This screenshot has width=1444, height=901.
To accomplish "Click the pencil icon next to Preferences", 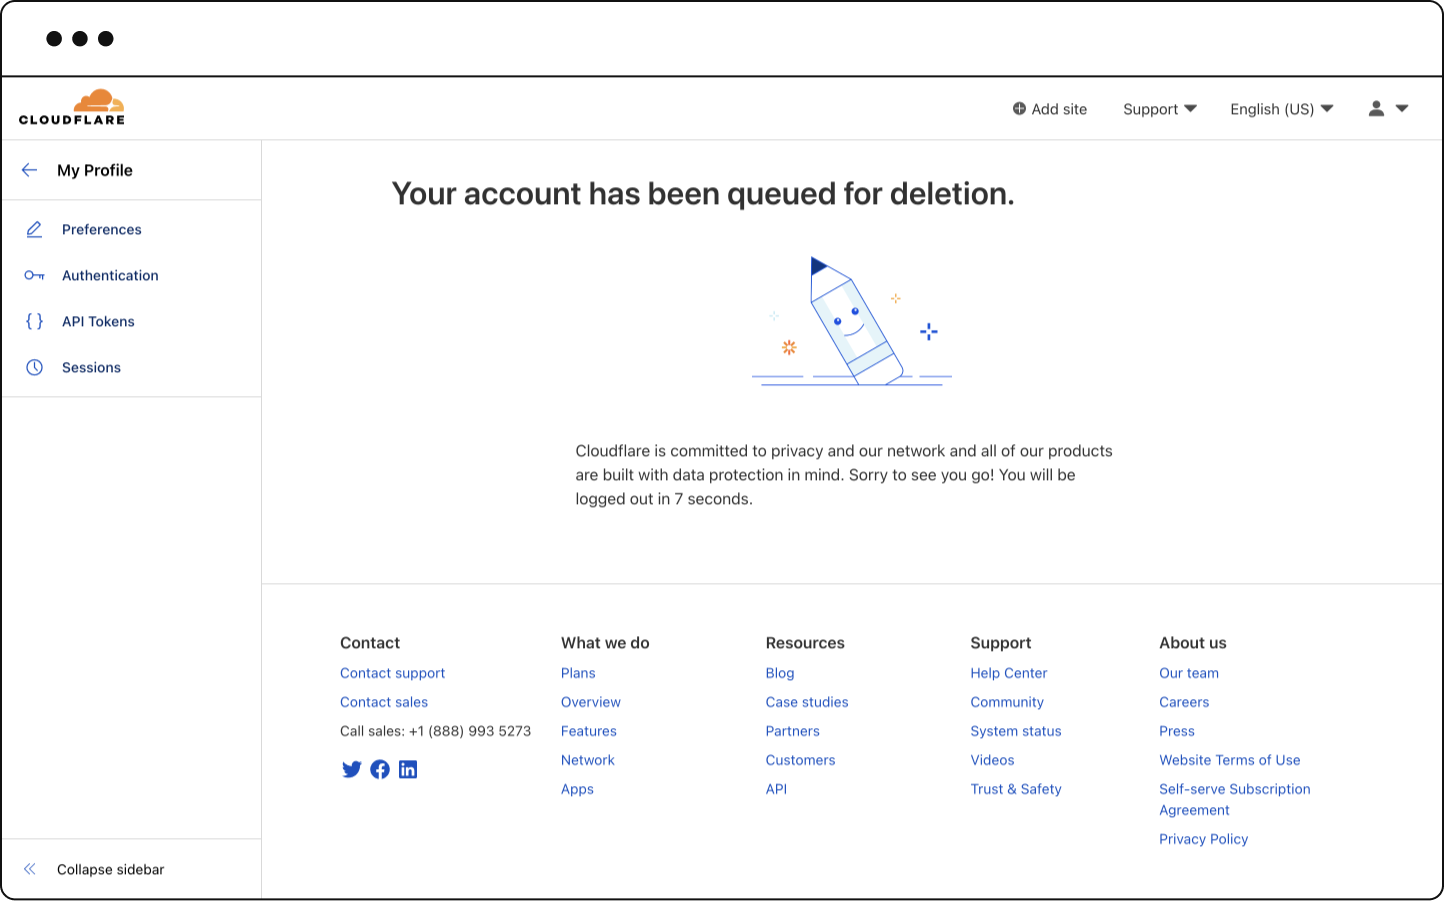I will click(34, 229).
